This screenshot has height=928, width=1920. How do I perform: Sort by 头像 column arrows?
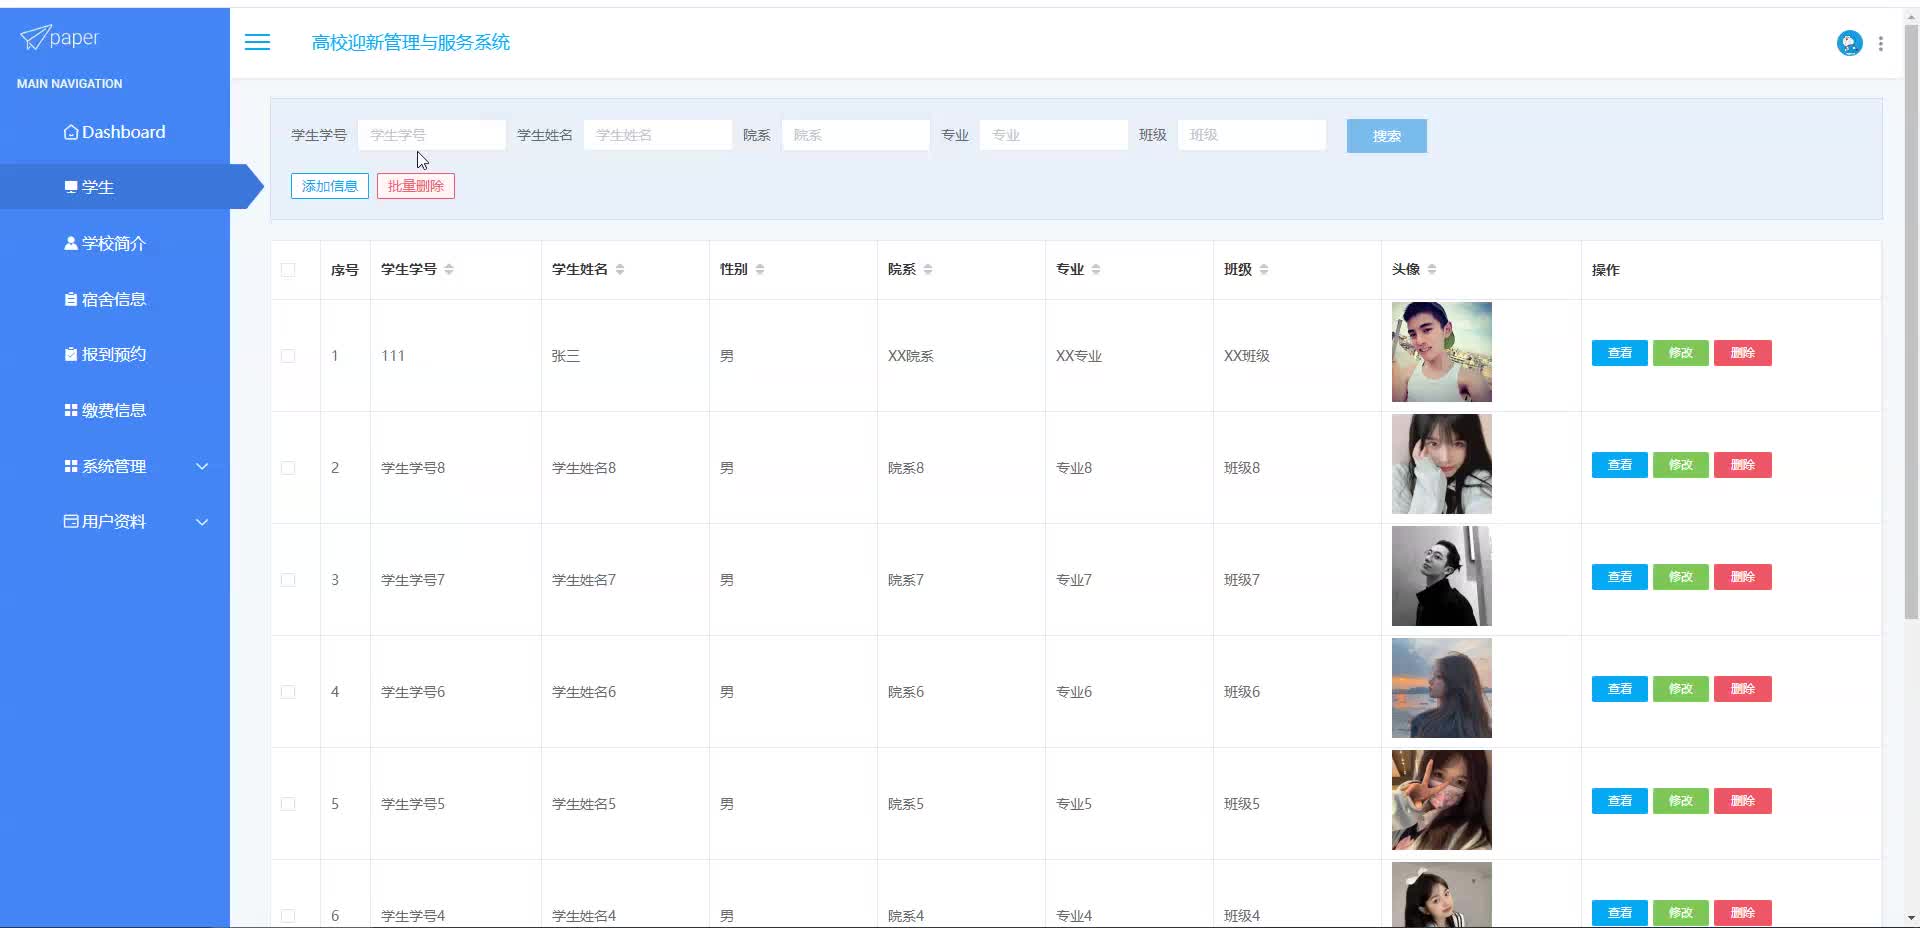click(1432, 269)
